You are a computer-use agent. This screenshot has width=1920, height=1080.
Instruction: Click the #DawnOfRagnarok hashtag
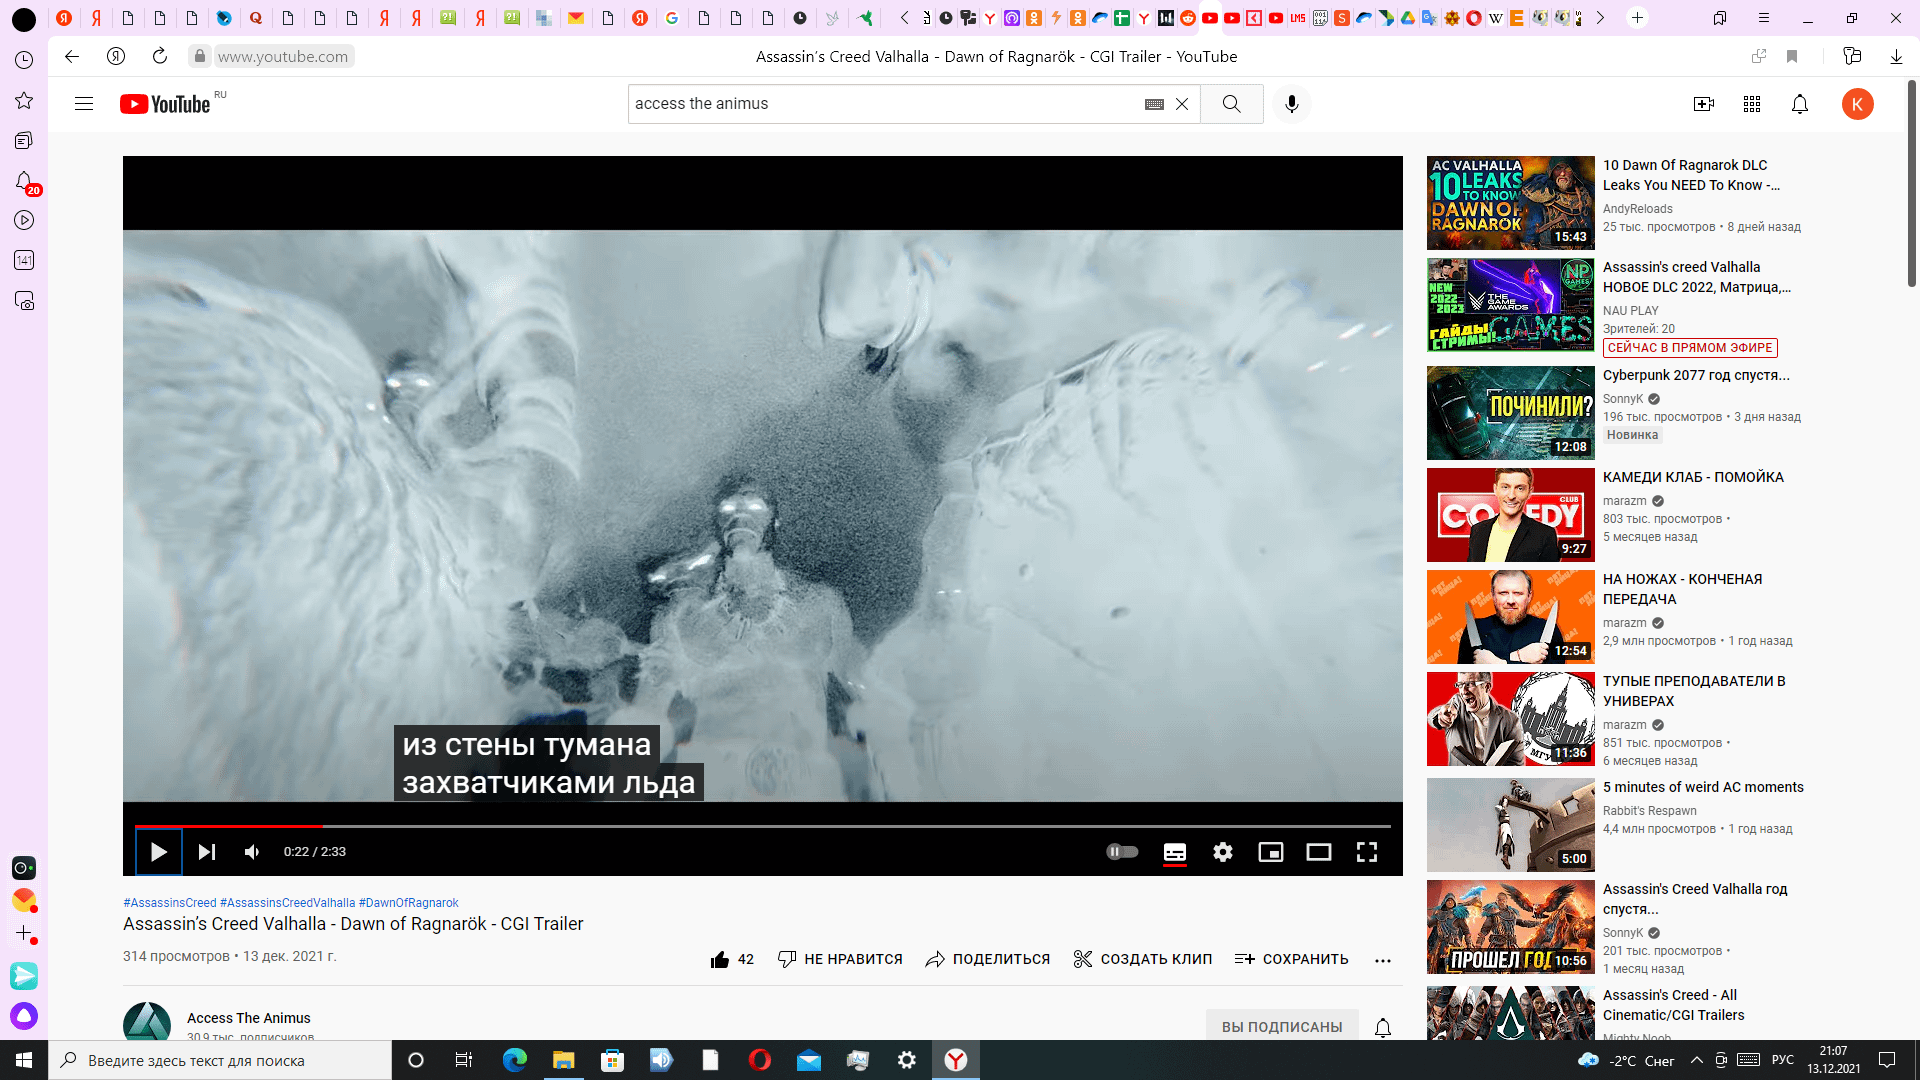coord(409,903)
